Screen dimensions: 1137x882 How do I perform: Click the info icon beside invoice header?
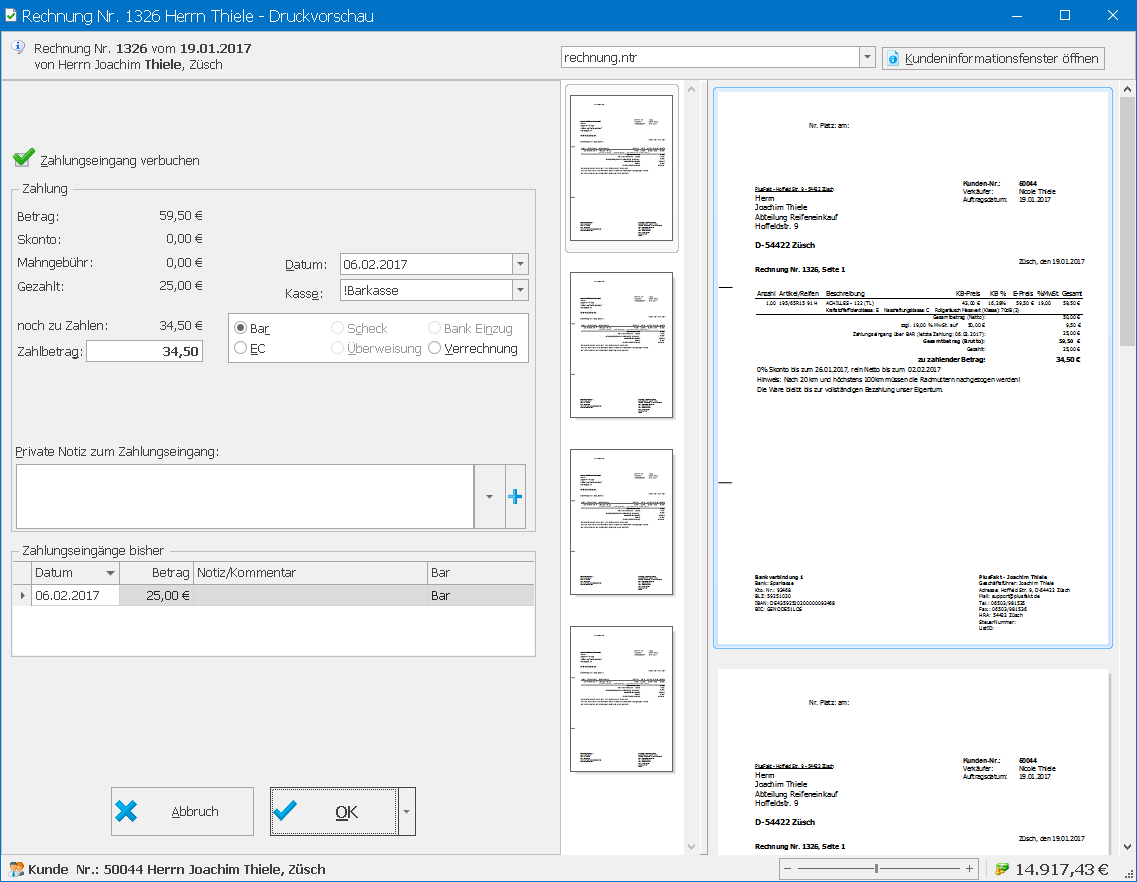point(18,47)
